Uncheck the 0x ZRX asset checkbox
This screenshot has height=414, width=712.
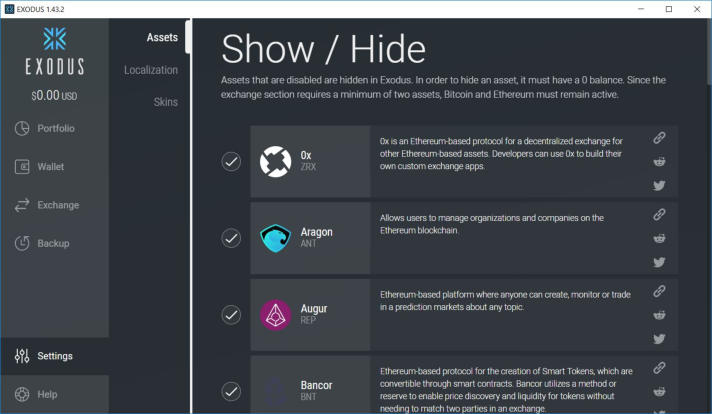click(231, 162)
